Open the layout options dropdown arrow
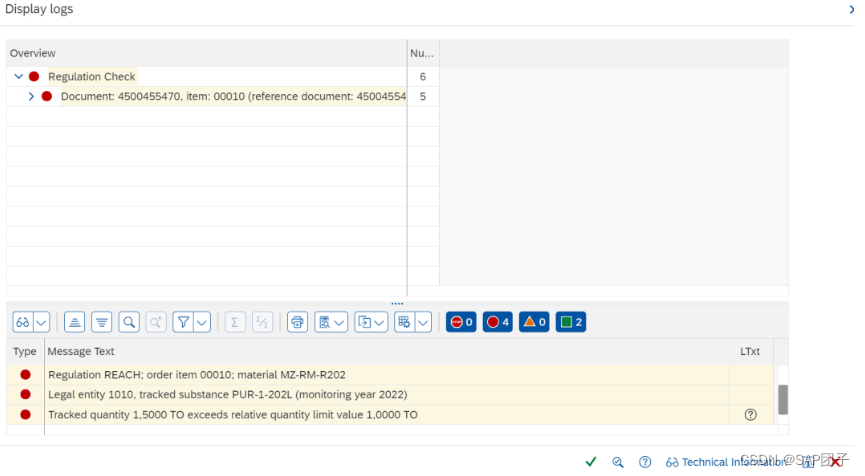865x476 pixels. tap(423, 322)
